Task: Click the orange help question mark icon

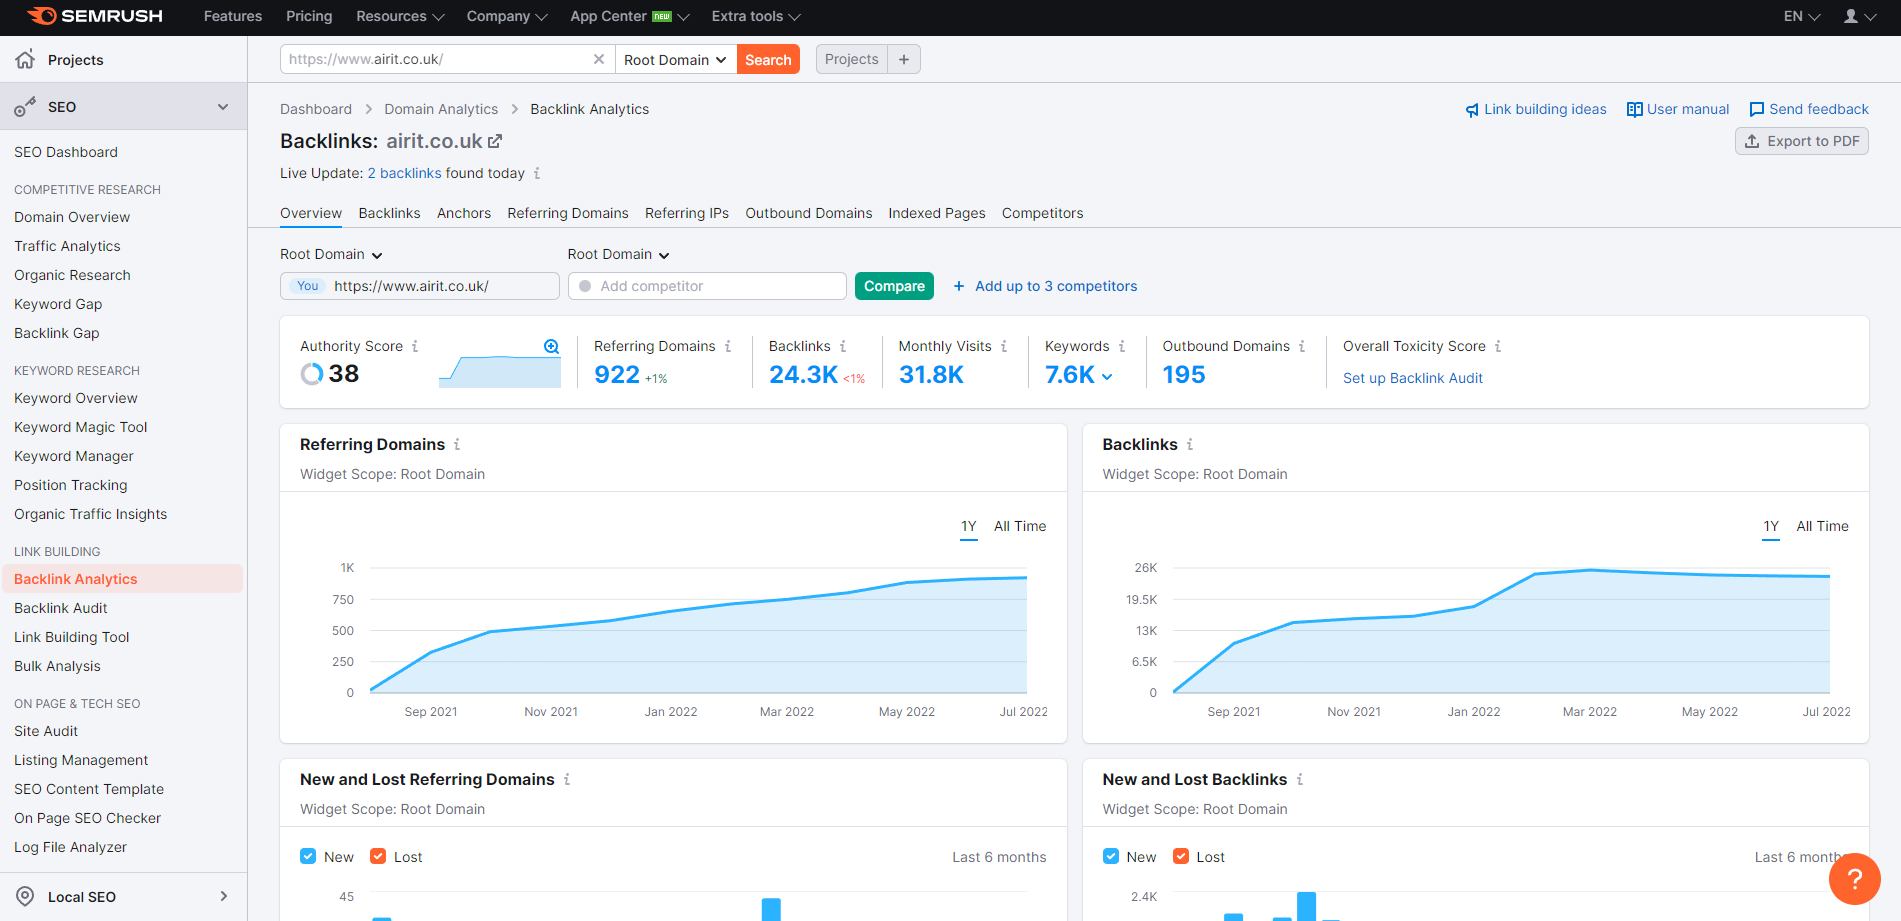Action: pyautogui.click(x=1854, y=879)
